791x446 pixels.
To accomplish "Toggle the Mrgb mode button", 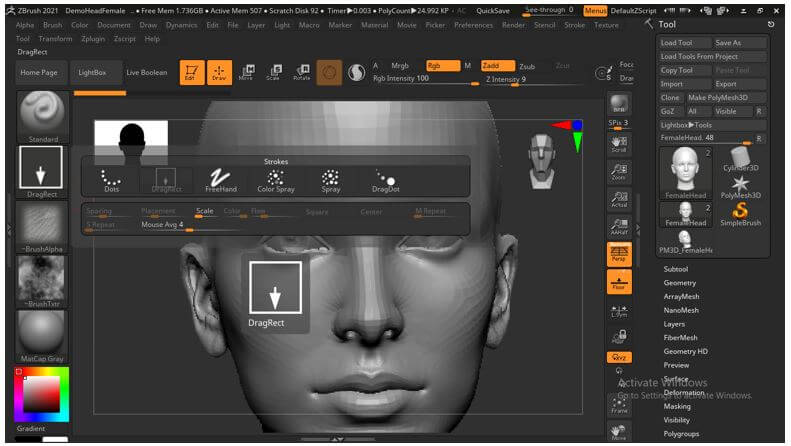I will coord(400,66).
